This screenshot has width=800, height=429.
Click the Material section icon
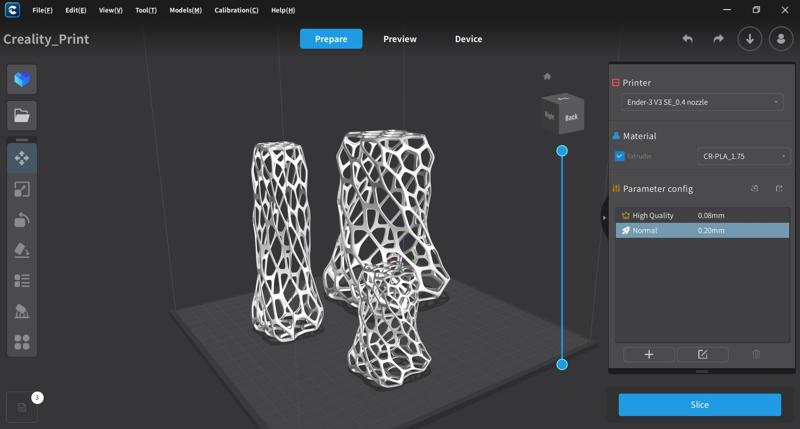(616, 136)
